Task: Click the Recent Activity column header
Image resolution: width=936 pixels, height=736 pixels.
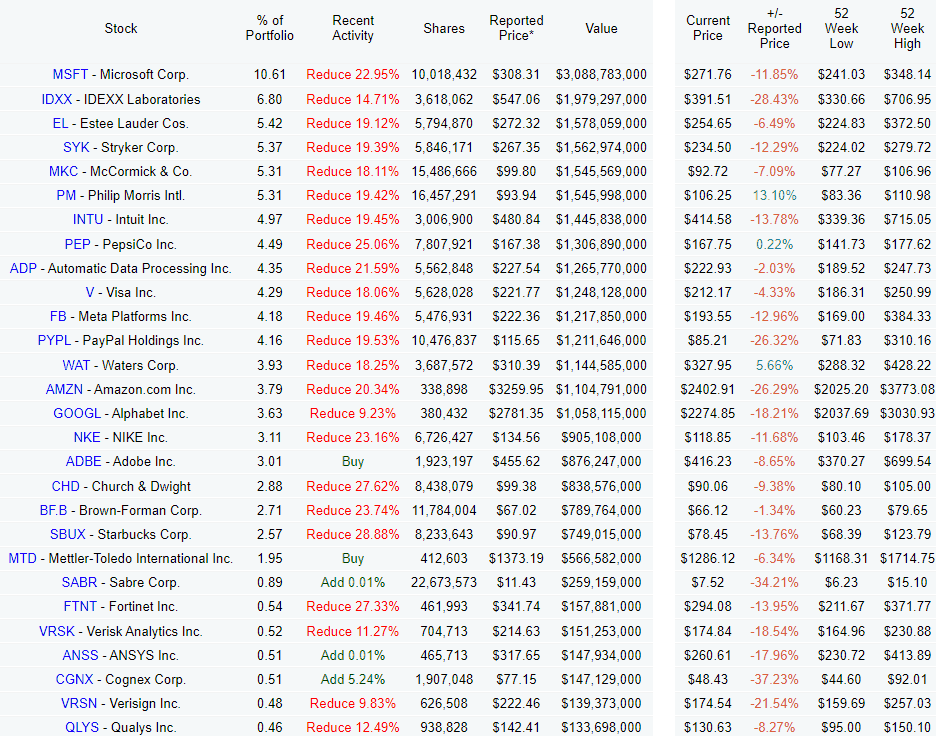Action: [x=353, y=28]
